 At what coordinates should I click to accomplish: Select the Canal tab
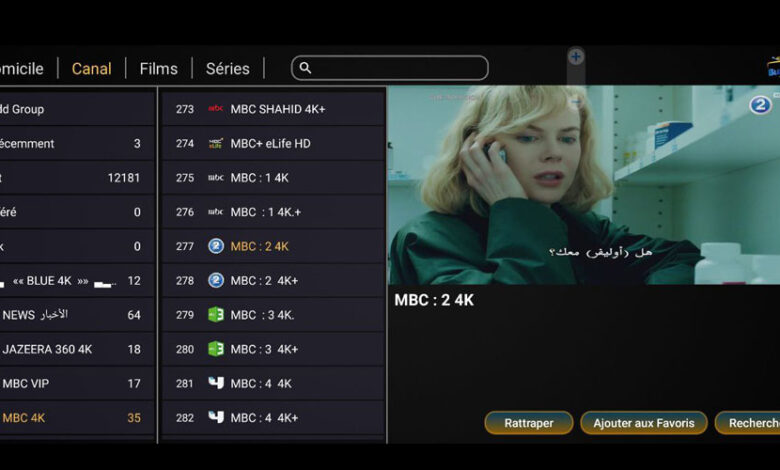pyautogui.click(x=92, y=69)
